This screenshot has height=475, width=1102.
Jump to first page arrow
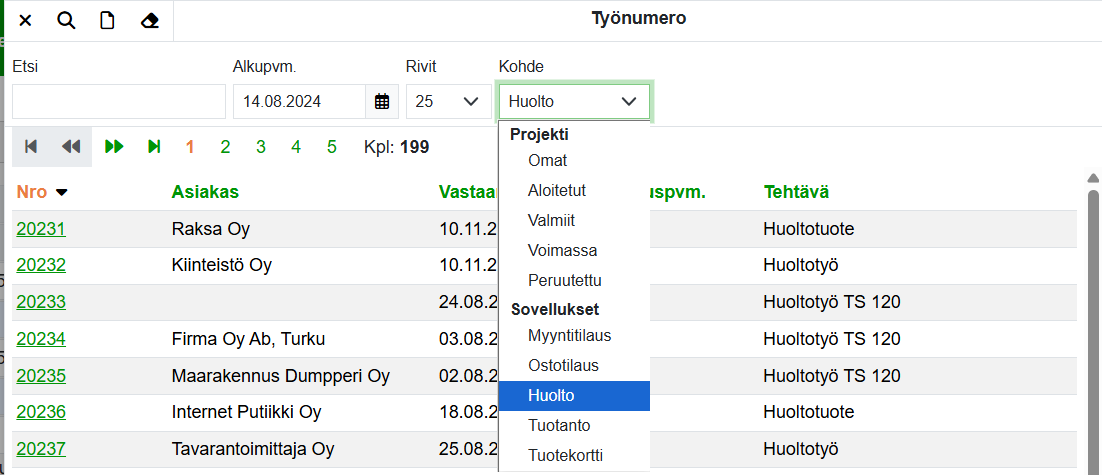(31, 147)
